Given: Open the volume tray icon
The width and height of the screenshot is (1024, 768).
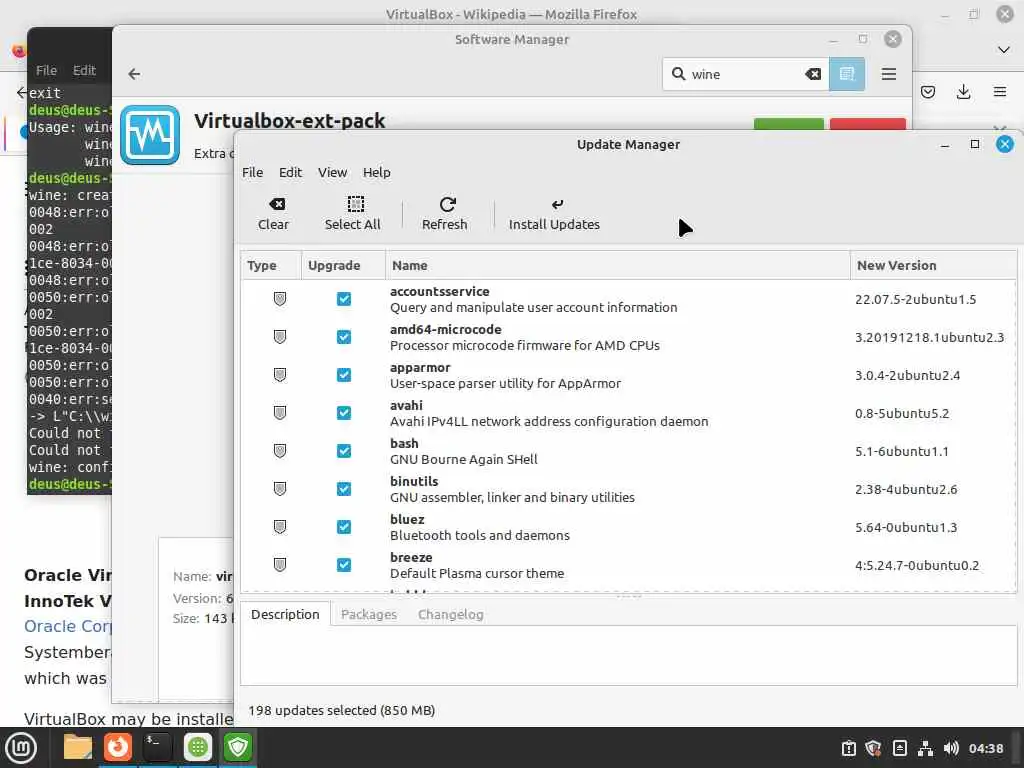Looking at the screenshot, I should 952,748.
